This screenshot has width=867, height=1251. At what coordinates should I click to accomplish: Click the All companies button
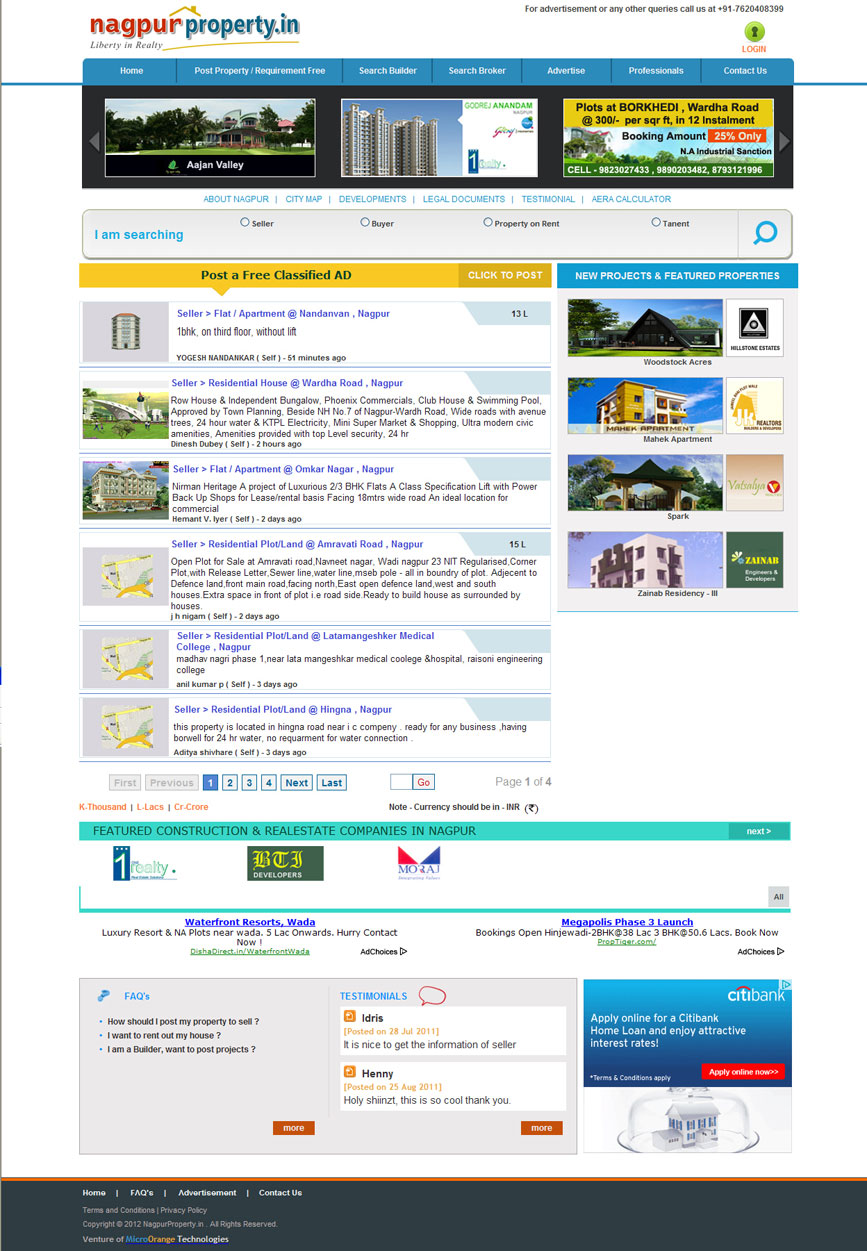coord(779,896)
